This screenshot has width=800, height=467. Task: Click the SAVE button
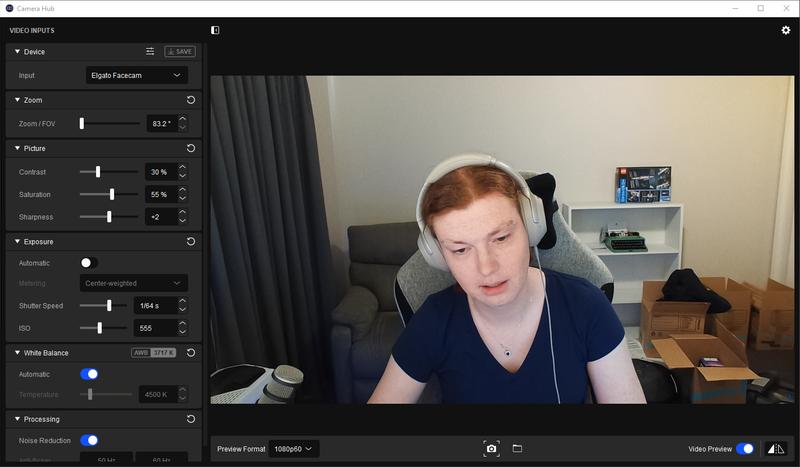pos(180,51)
